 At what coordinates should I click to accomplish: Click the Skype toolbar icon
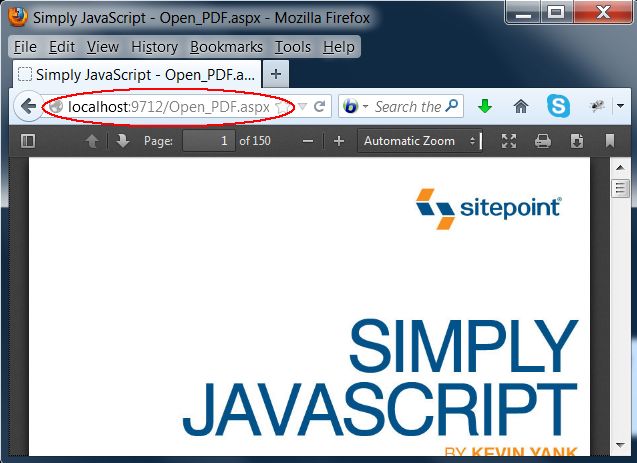point(558,106)
